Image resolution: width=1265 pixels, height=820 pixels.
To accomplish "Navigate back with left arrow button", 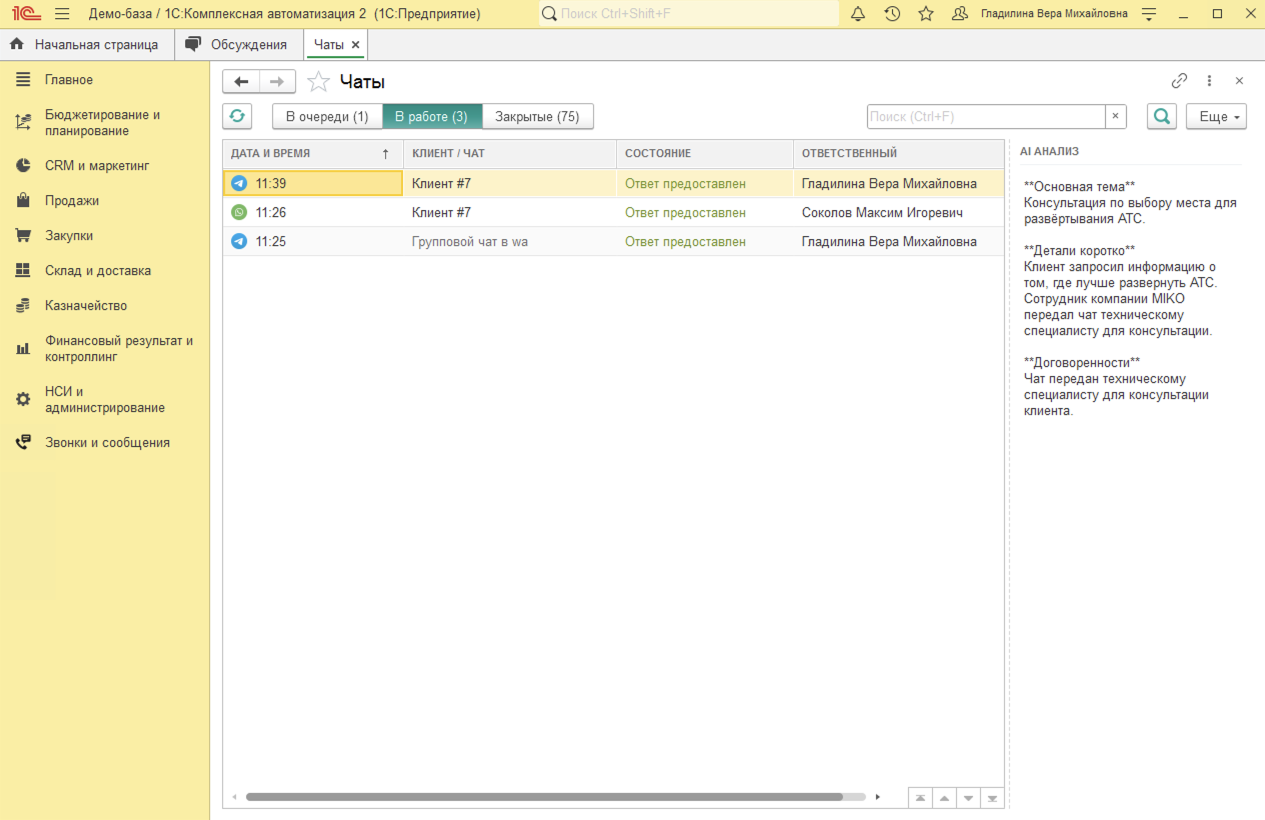I will [241, 82].
